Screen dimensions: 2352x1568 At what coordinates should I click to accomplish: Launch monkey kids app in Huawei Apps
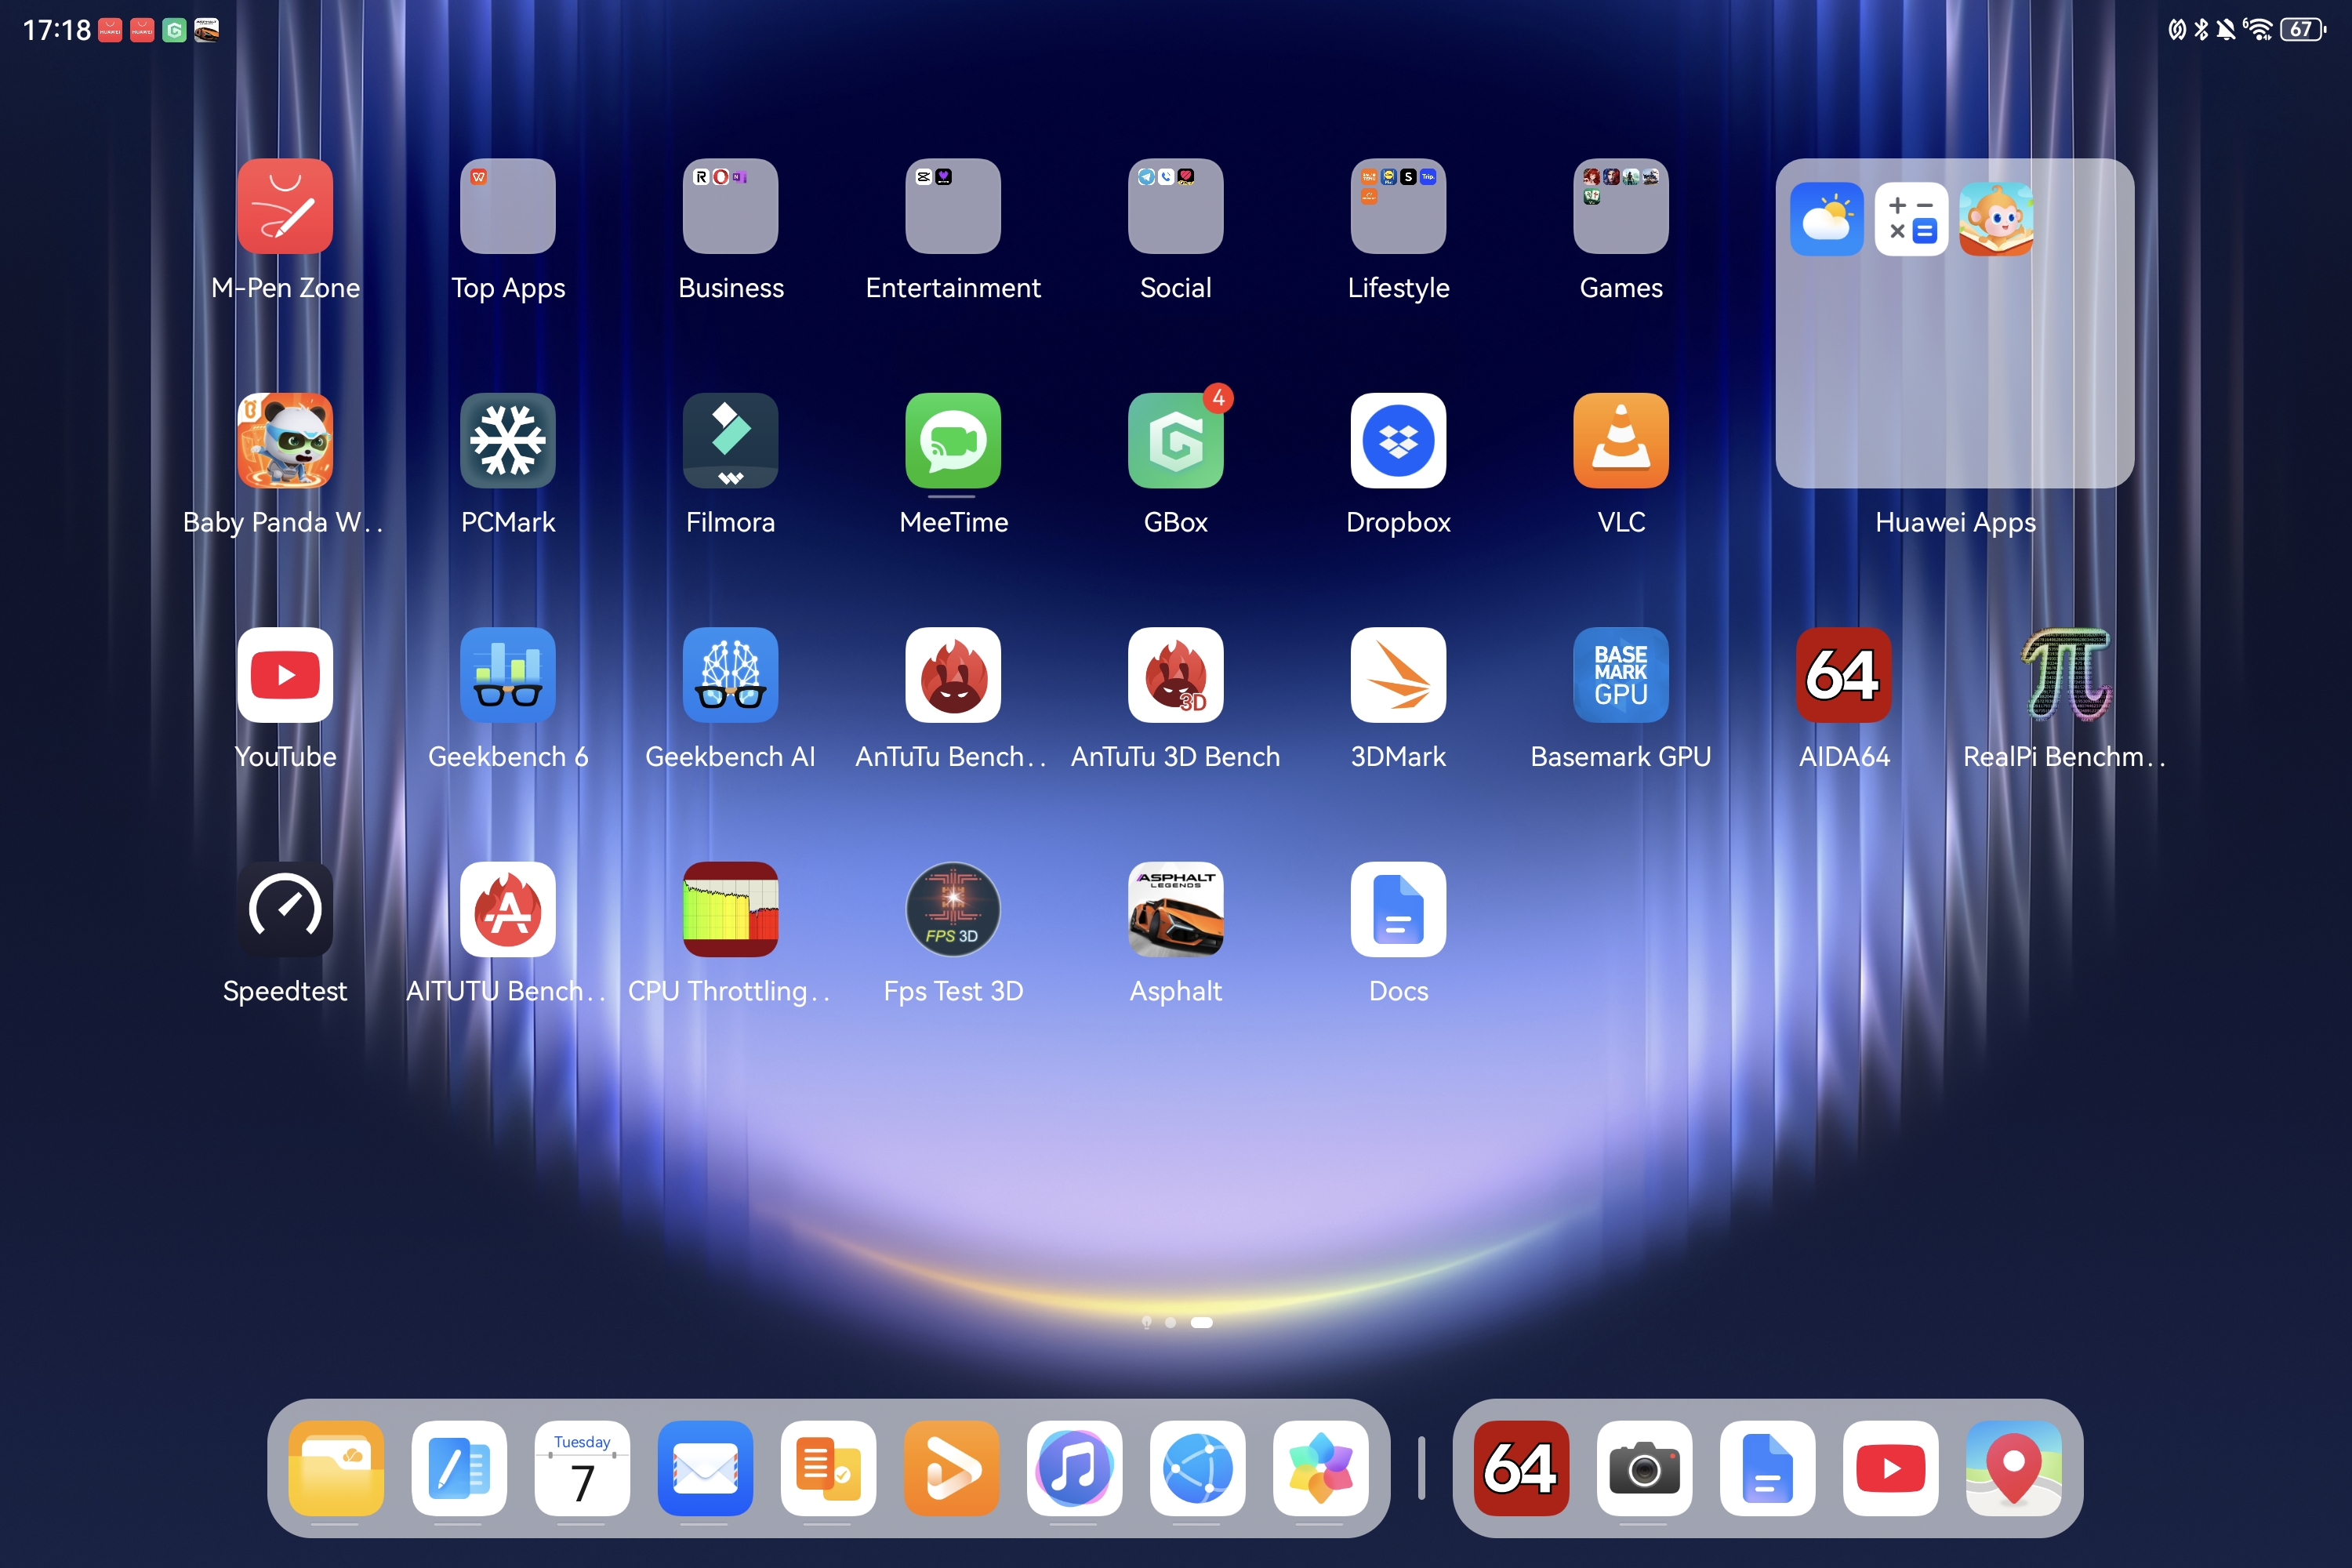(1996, 219)
